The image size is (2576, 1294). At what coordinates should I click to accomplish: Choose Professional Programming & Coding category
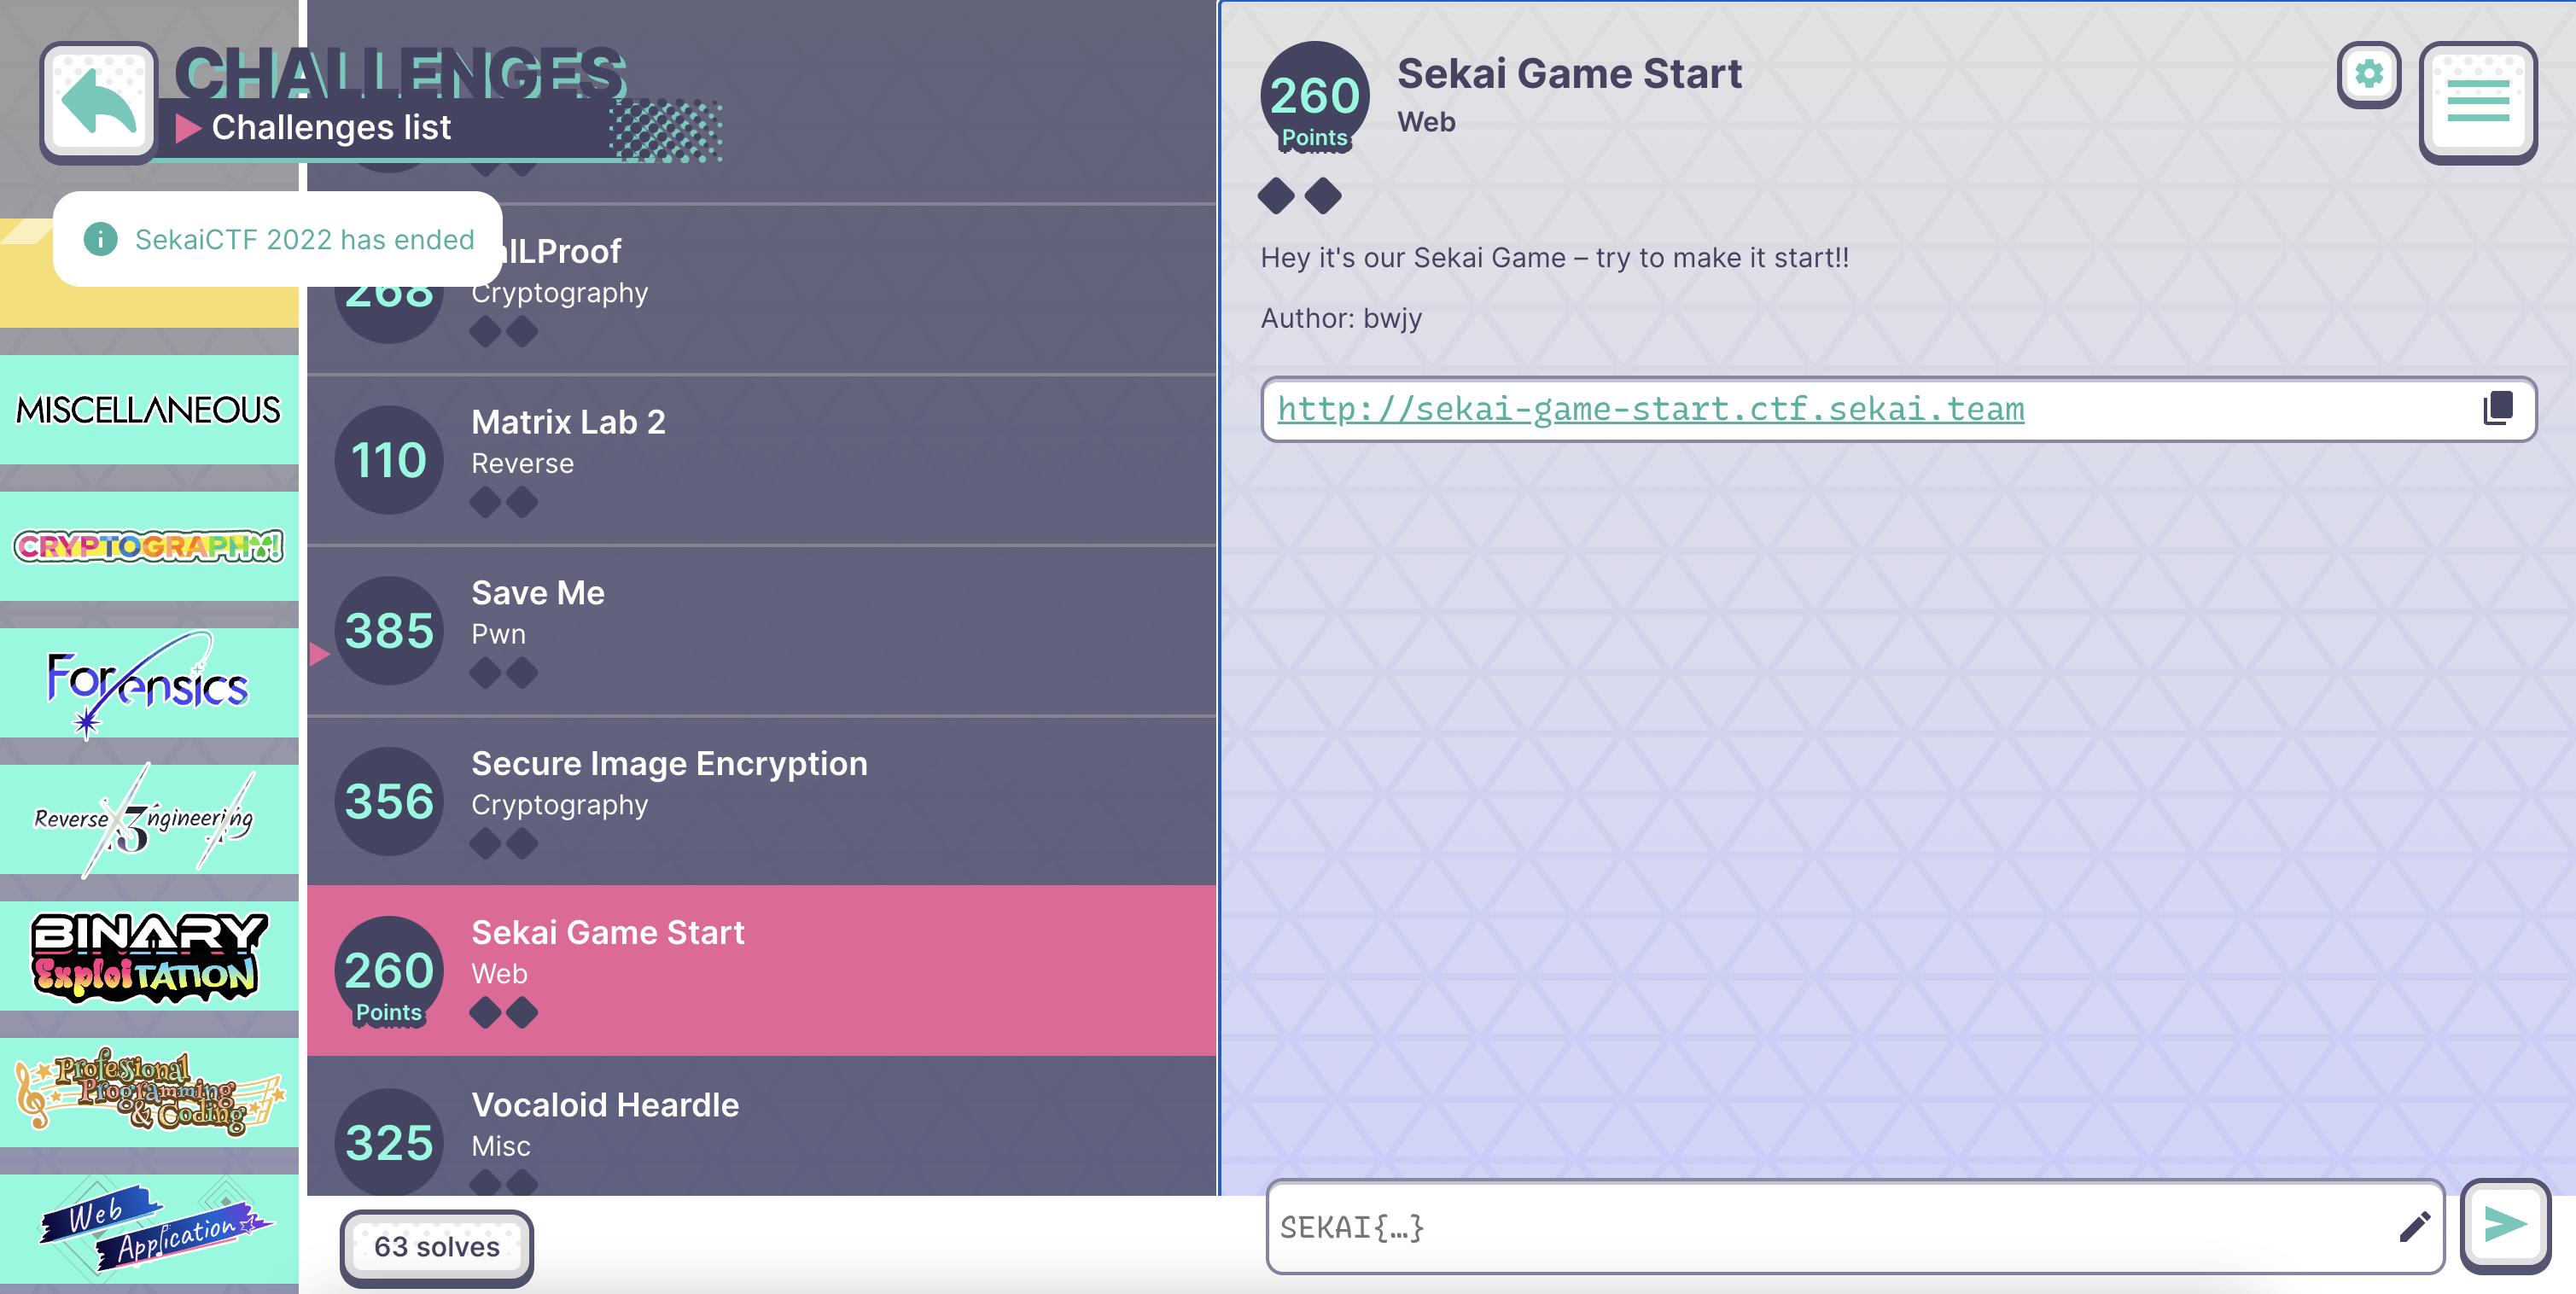tap(149, 1092)
